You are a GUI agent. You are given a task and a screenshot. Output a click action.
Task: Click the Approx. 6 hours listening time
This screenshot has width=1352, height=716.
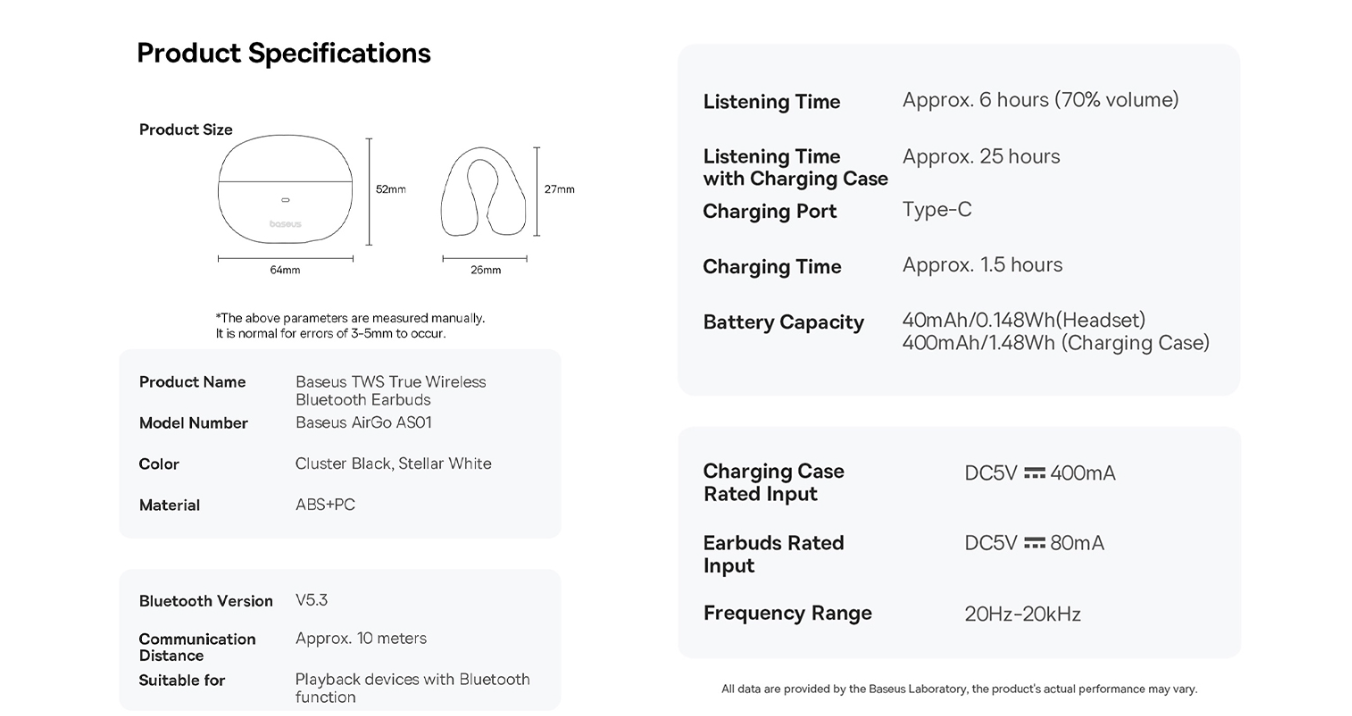click(1041, 100)
